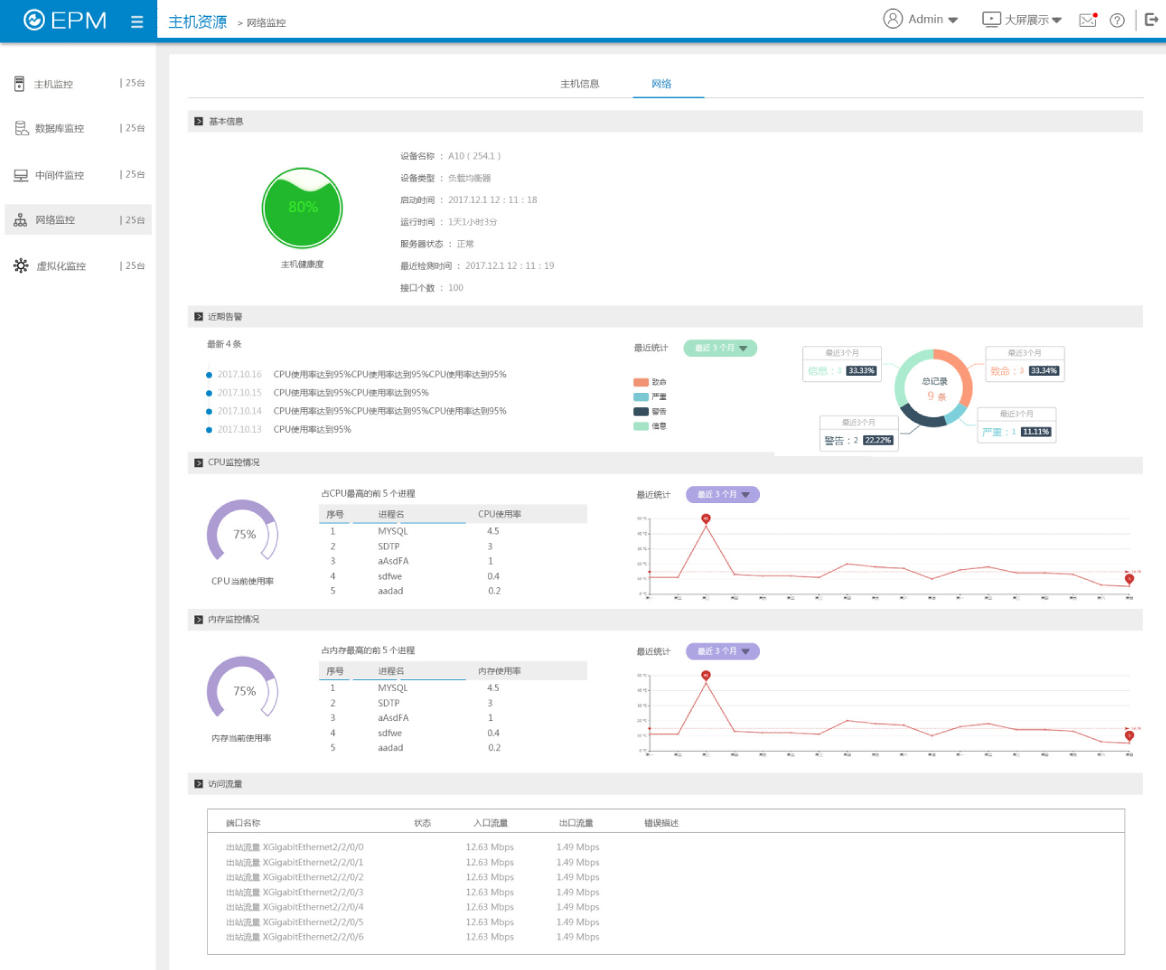
Task: Click the memory 75% usage gauge
Action: [x=243, y=688]
